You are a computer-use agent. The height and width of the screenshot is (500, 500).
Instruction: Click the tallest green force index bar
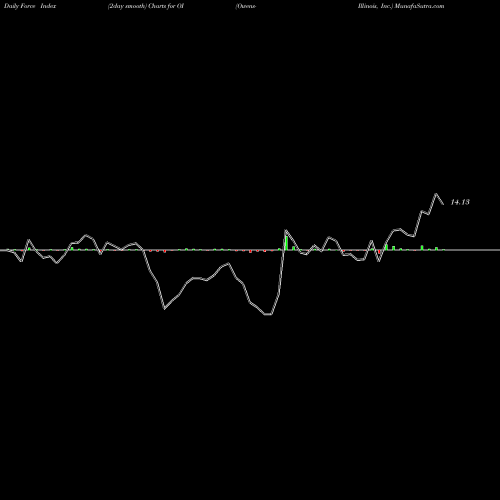(286, 243)
